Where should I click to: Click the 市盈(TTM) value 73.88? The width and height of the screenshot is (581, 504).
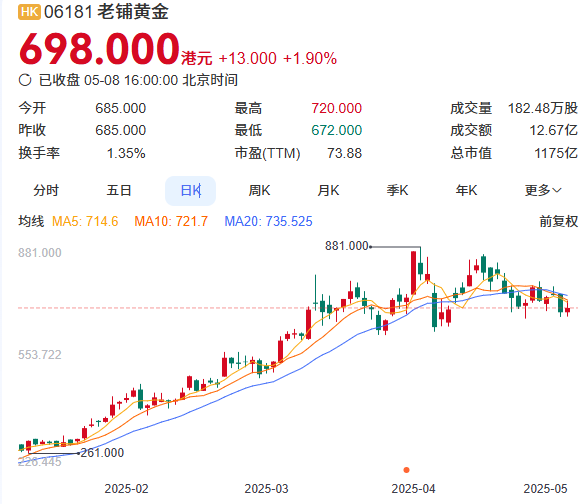(344, 153)
